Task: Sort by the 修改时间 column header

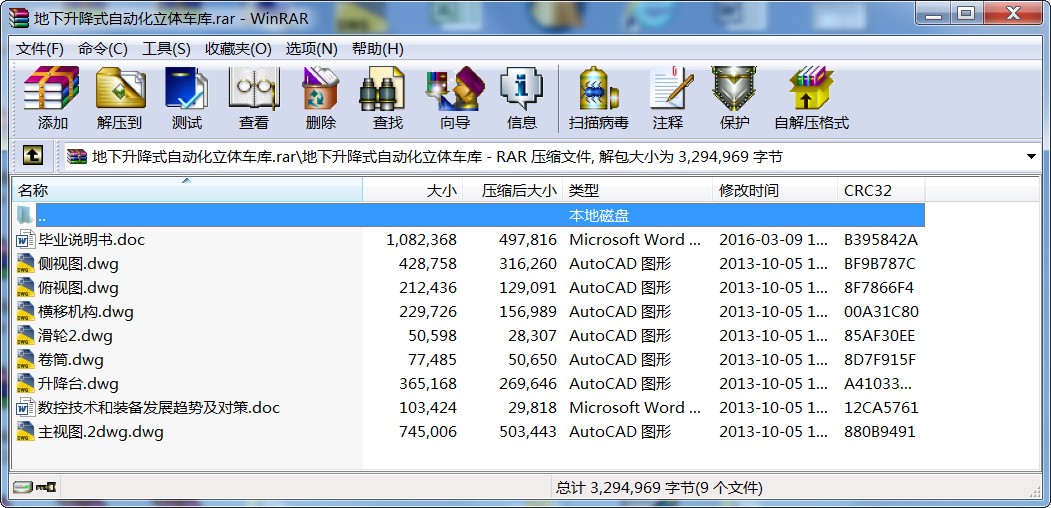Action: click(775, 190)
